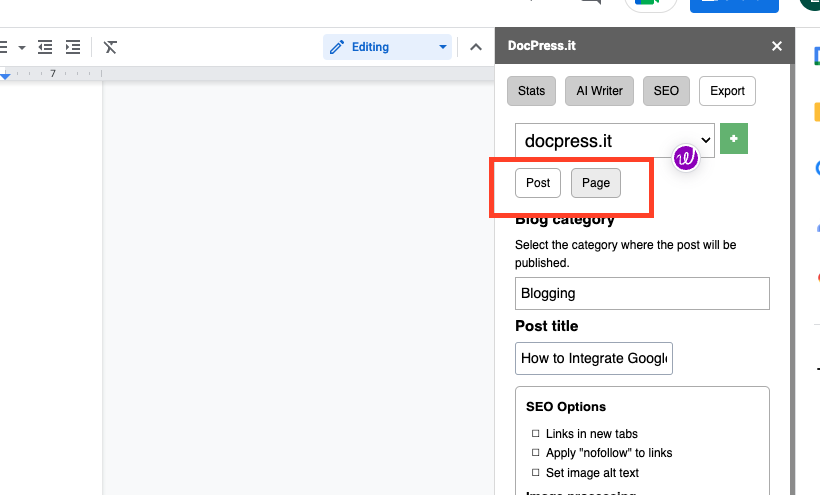Click the sidebar vertical scrollbar

(x=792, y=279)
